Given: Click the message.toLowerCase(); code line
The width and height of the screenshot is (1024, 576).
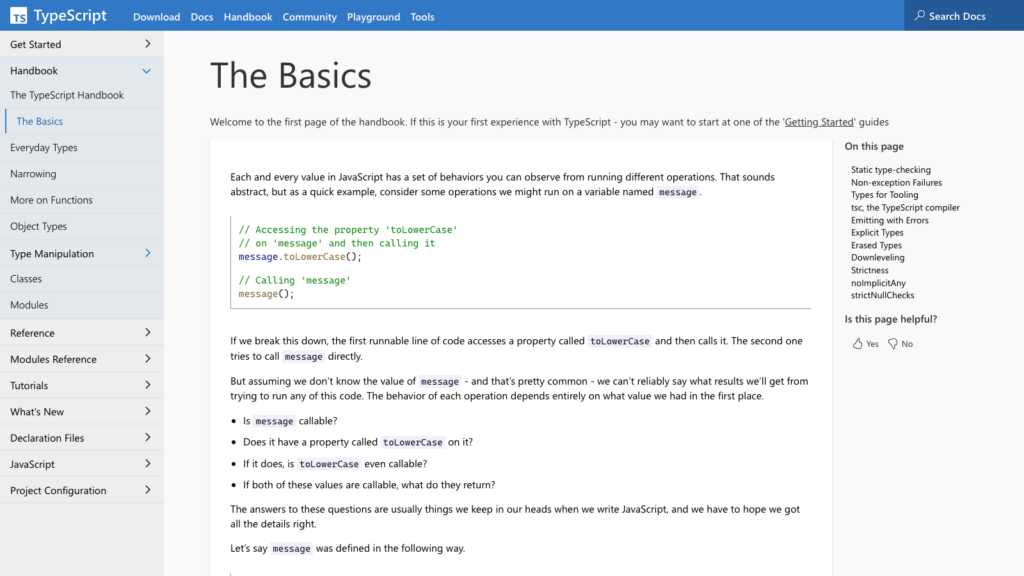Looking at the screenshot, I should (300, 257).
